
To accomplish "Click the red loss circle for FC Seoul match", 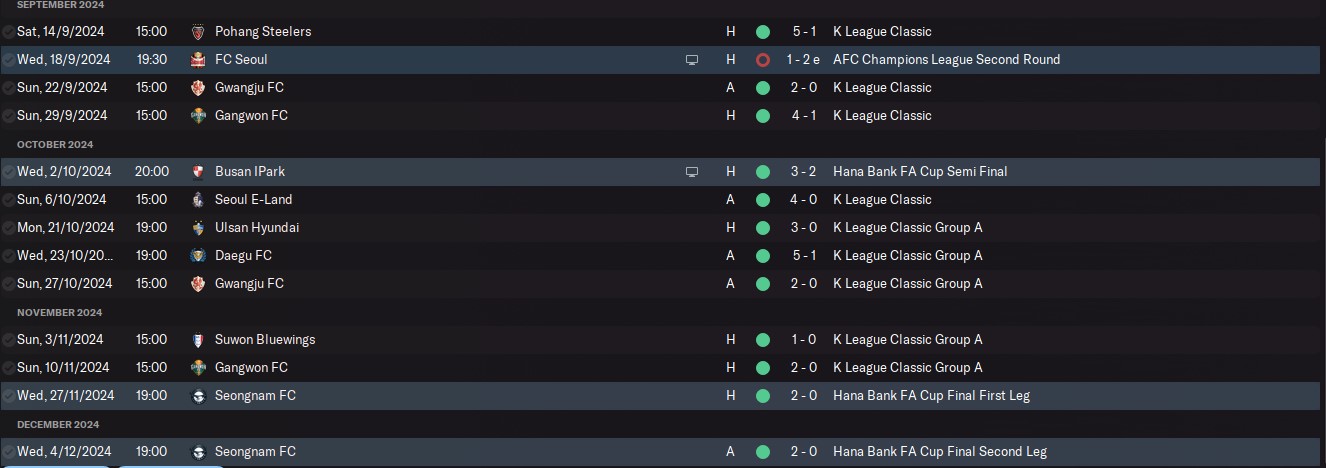I will (763, 60).
